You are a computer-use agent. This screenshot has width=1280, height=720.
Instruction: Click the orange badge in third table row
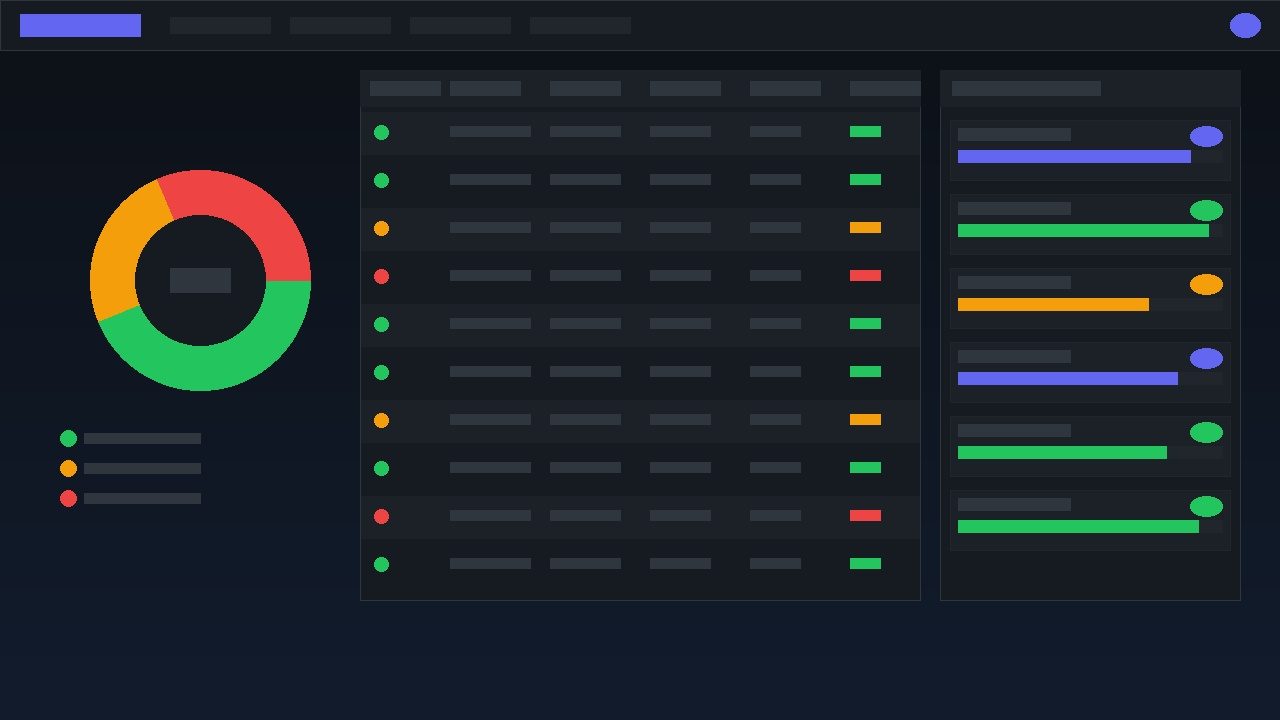click(x=865, y=228)
